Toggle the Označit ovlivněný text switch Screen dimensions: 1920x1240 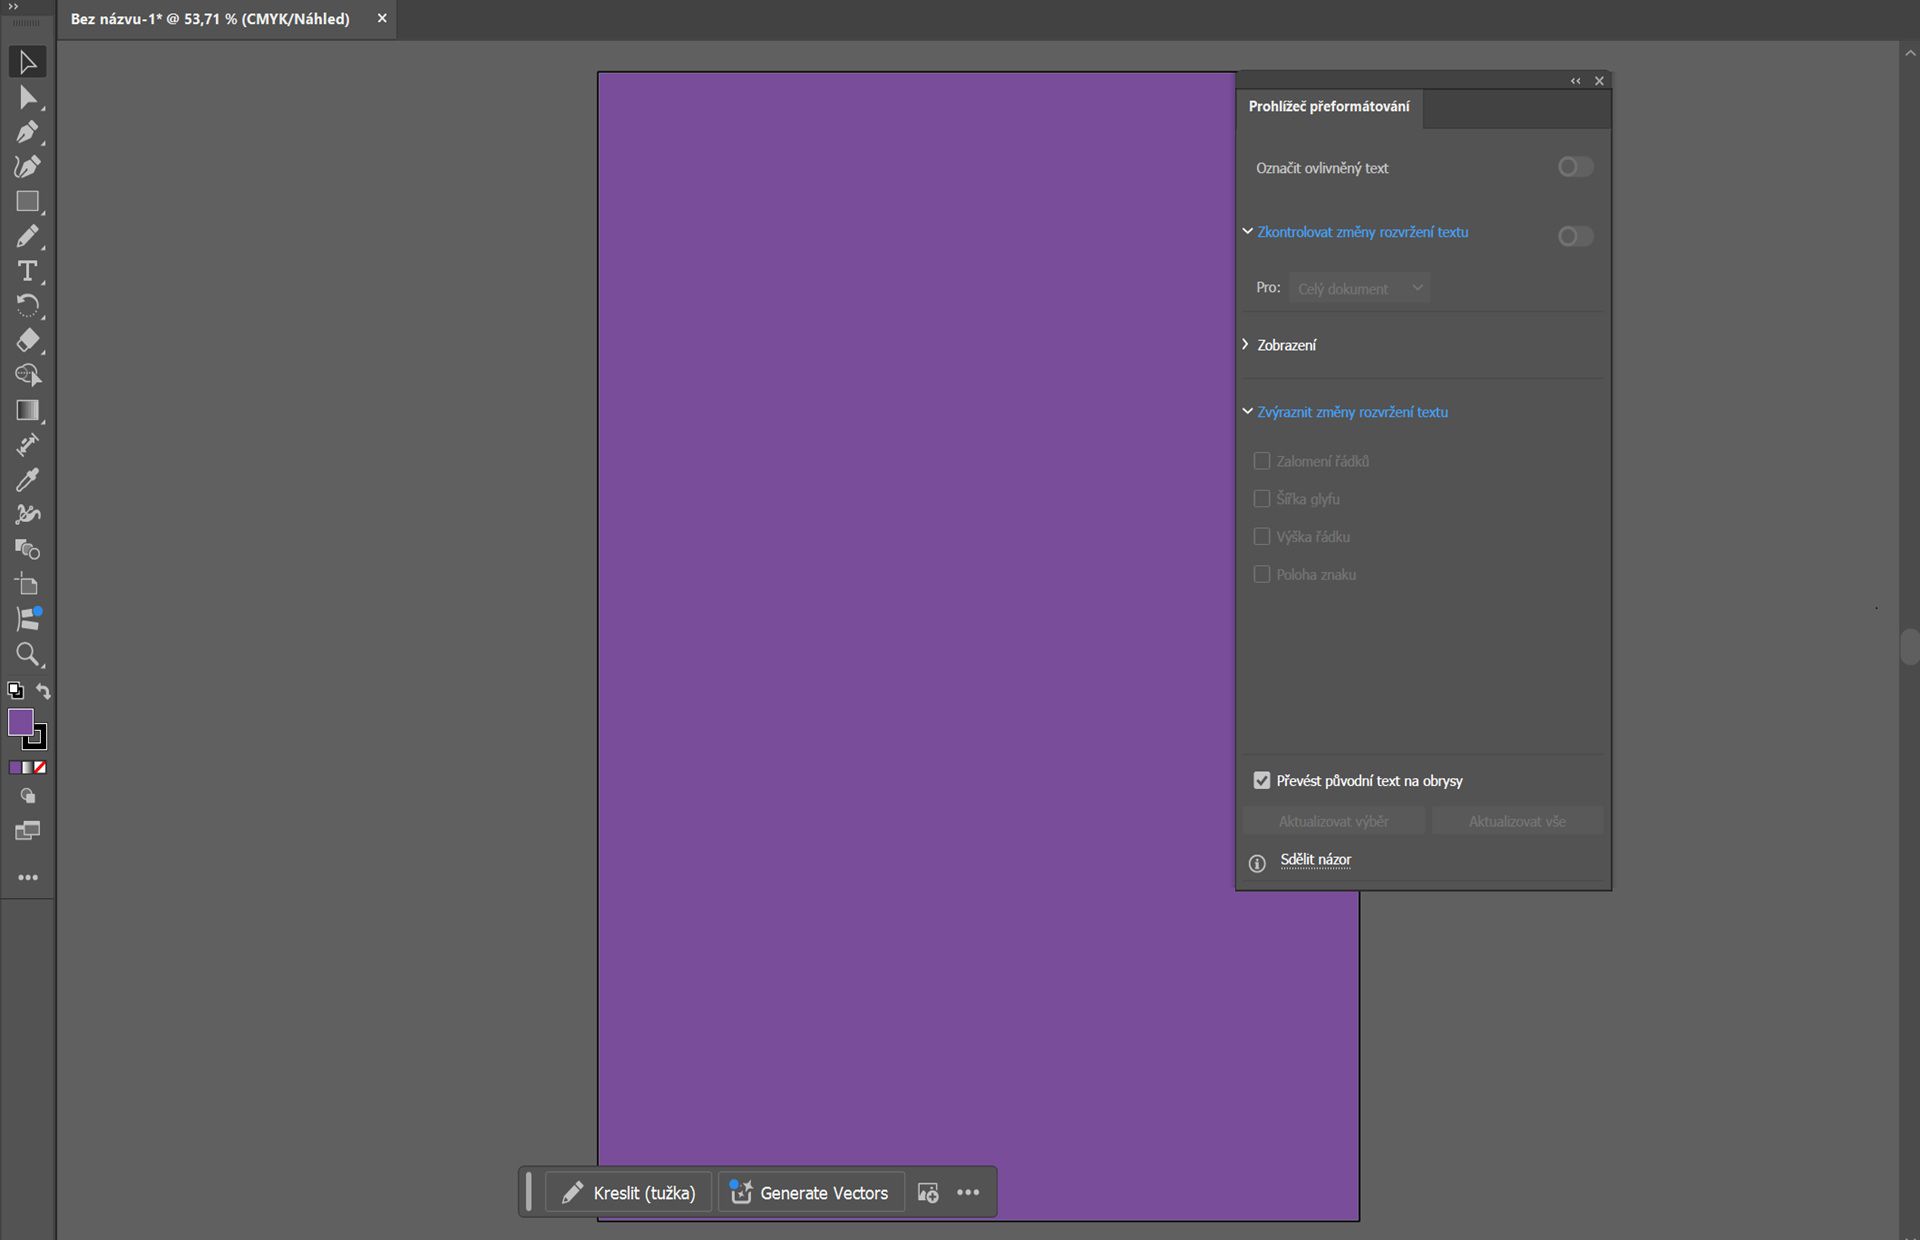pos(1575,167)
